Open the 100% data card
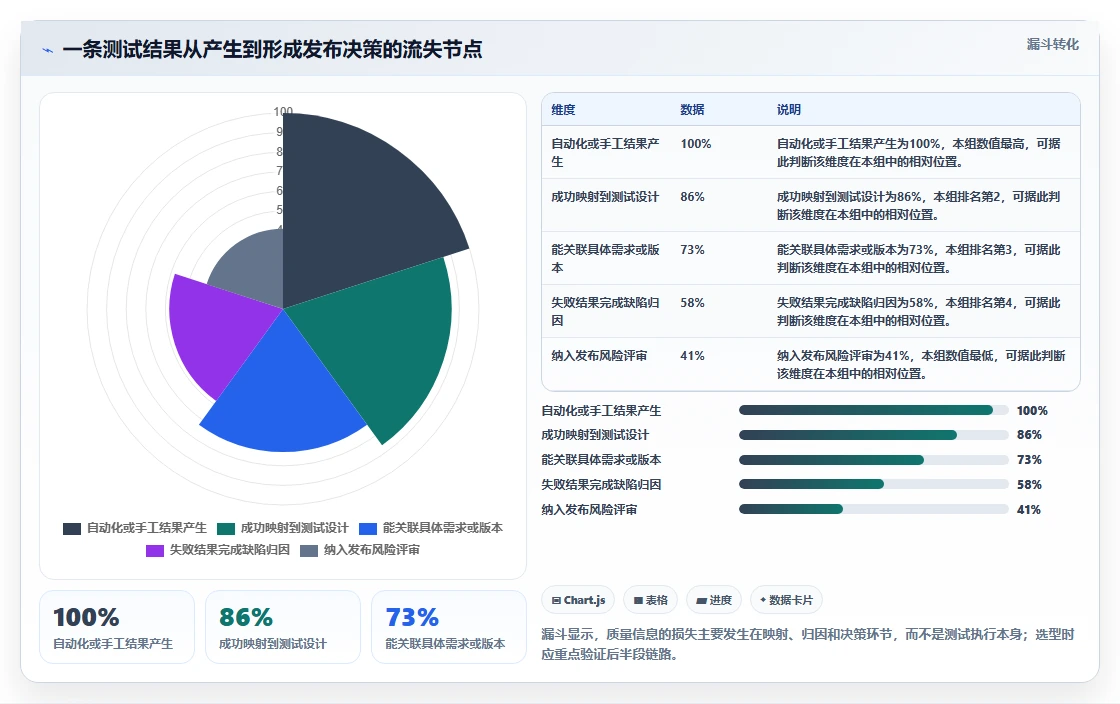The image size is (1120, 704). [x=117, y=627]
